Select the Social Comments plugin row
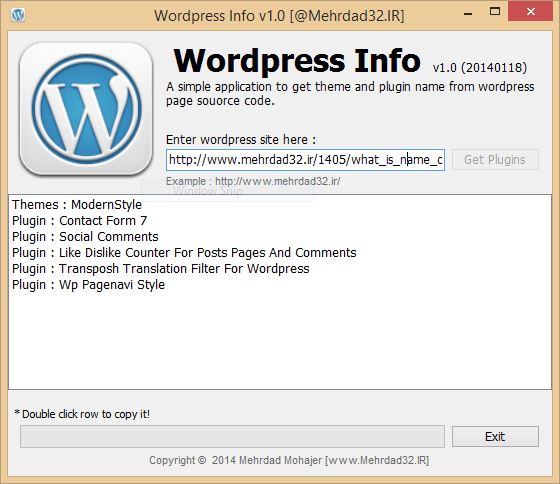The height and width of the screenshot is (484, 560). 280,236
